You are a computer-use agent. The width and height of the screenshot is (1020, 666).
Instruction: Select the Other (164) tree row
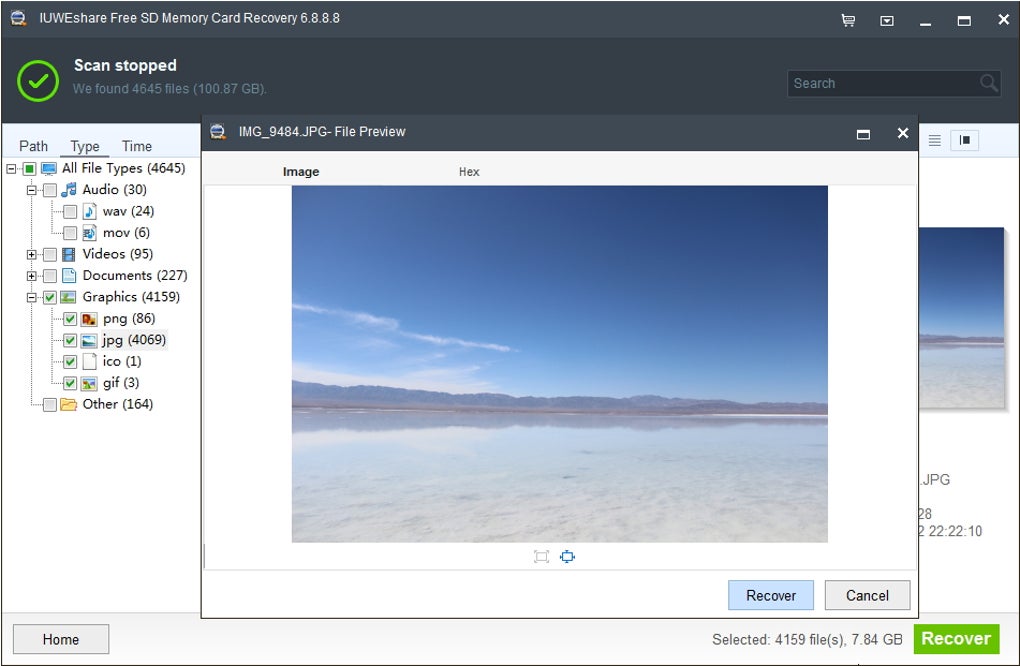tap(117, 405)
